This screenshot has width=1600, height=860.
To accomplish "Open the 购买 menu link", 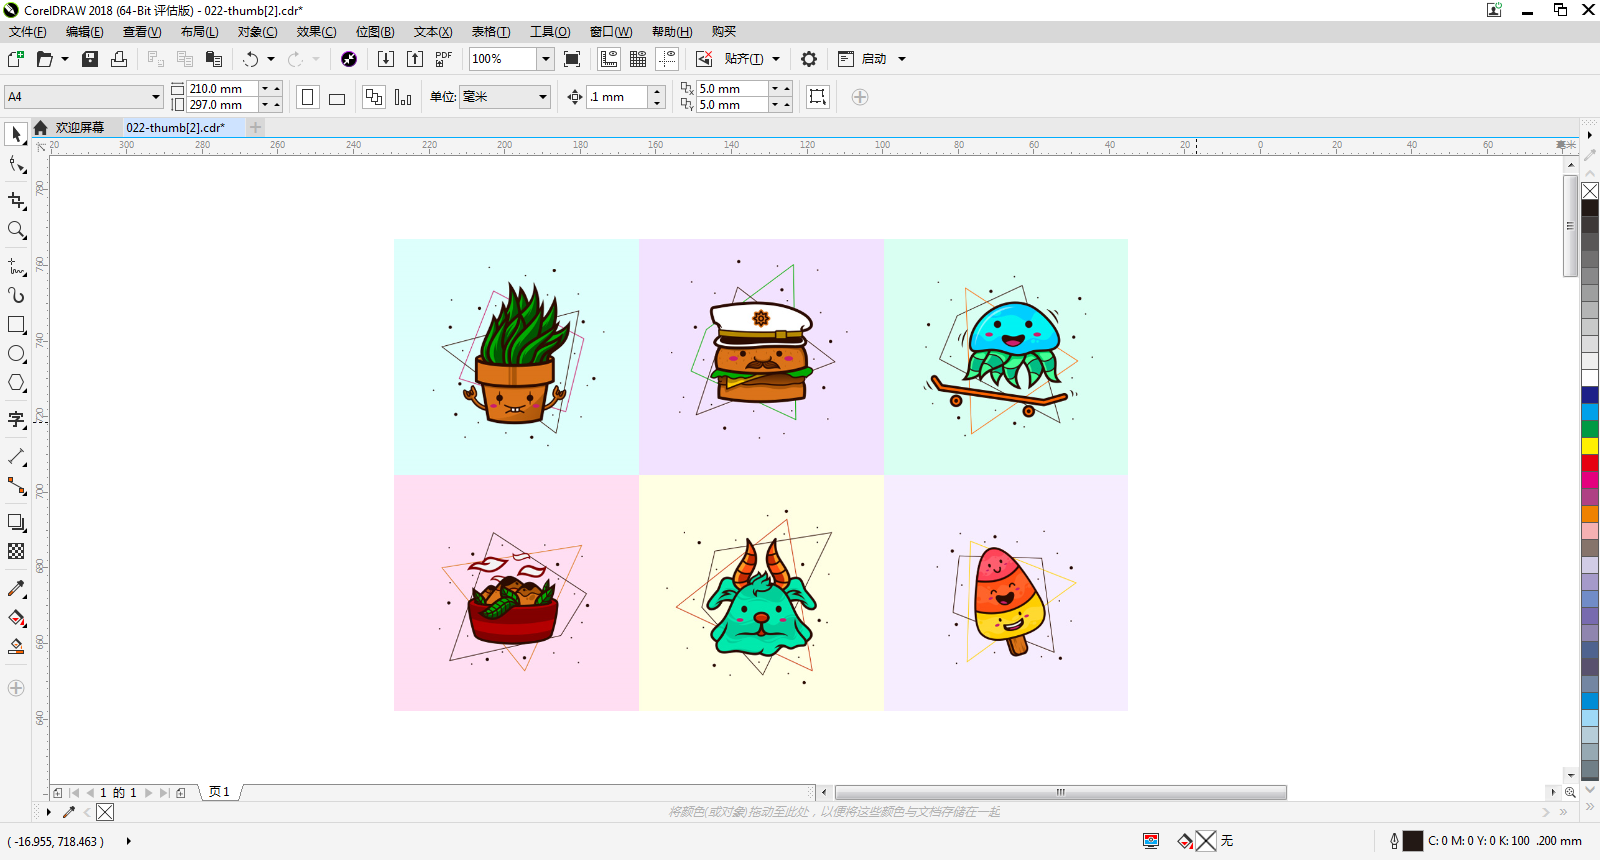I will 724,32.
